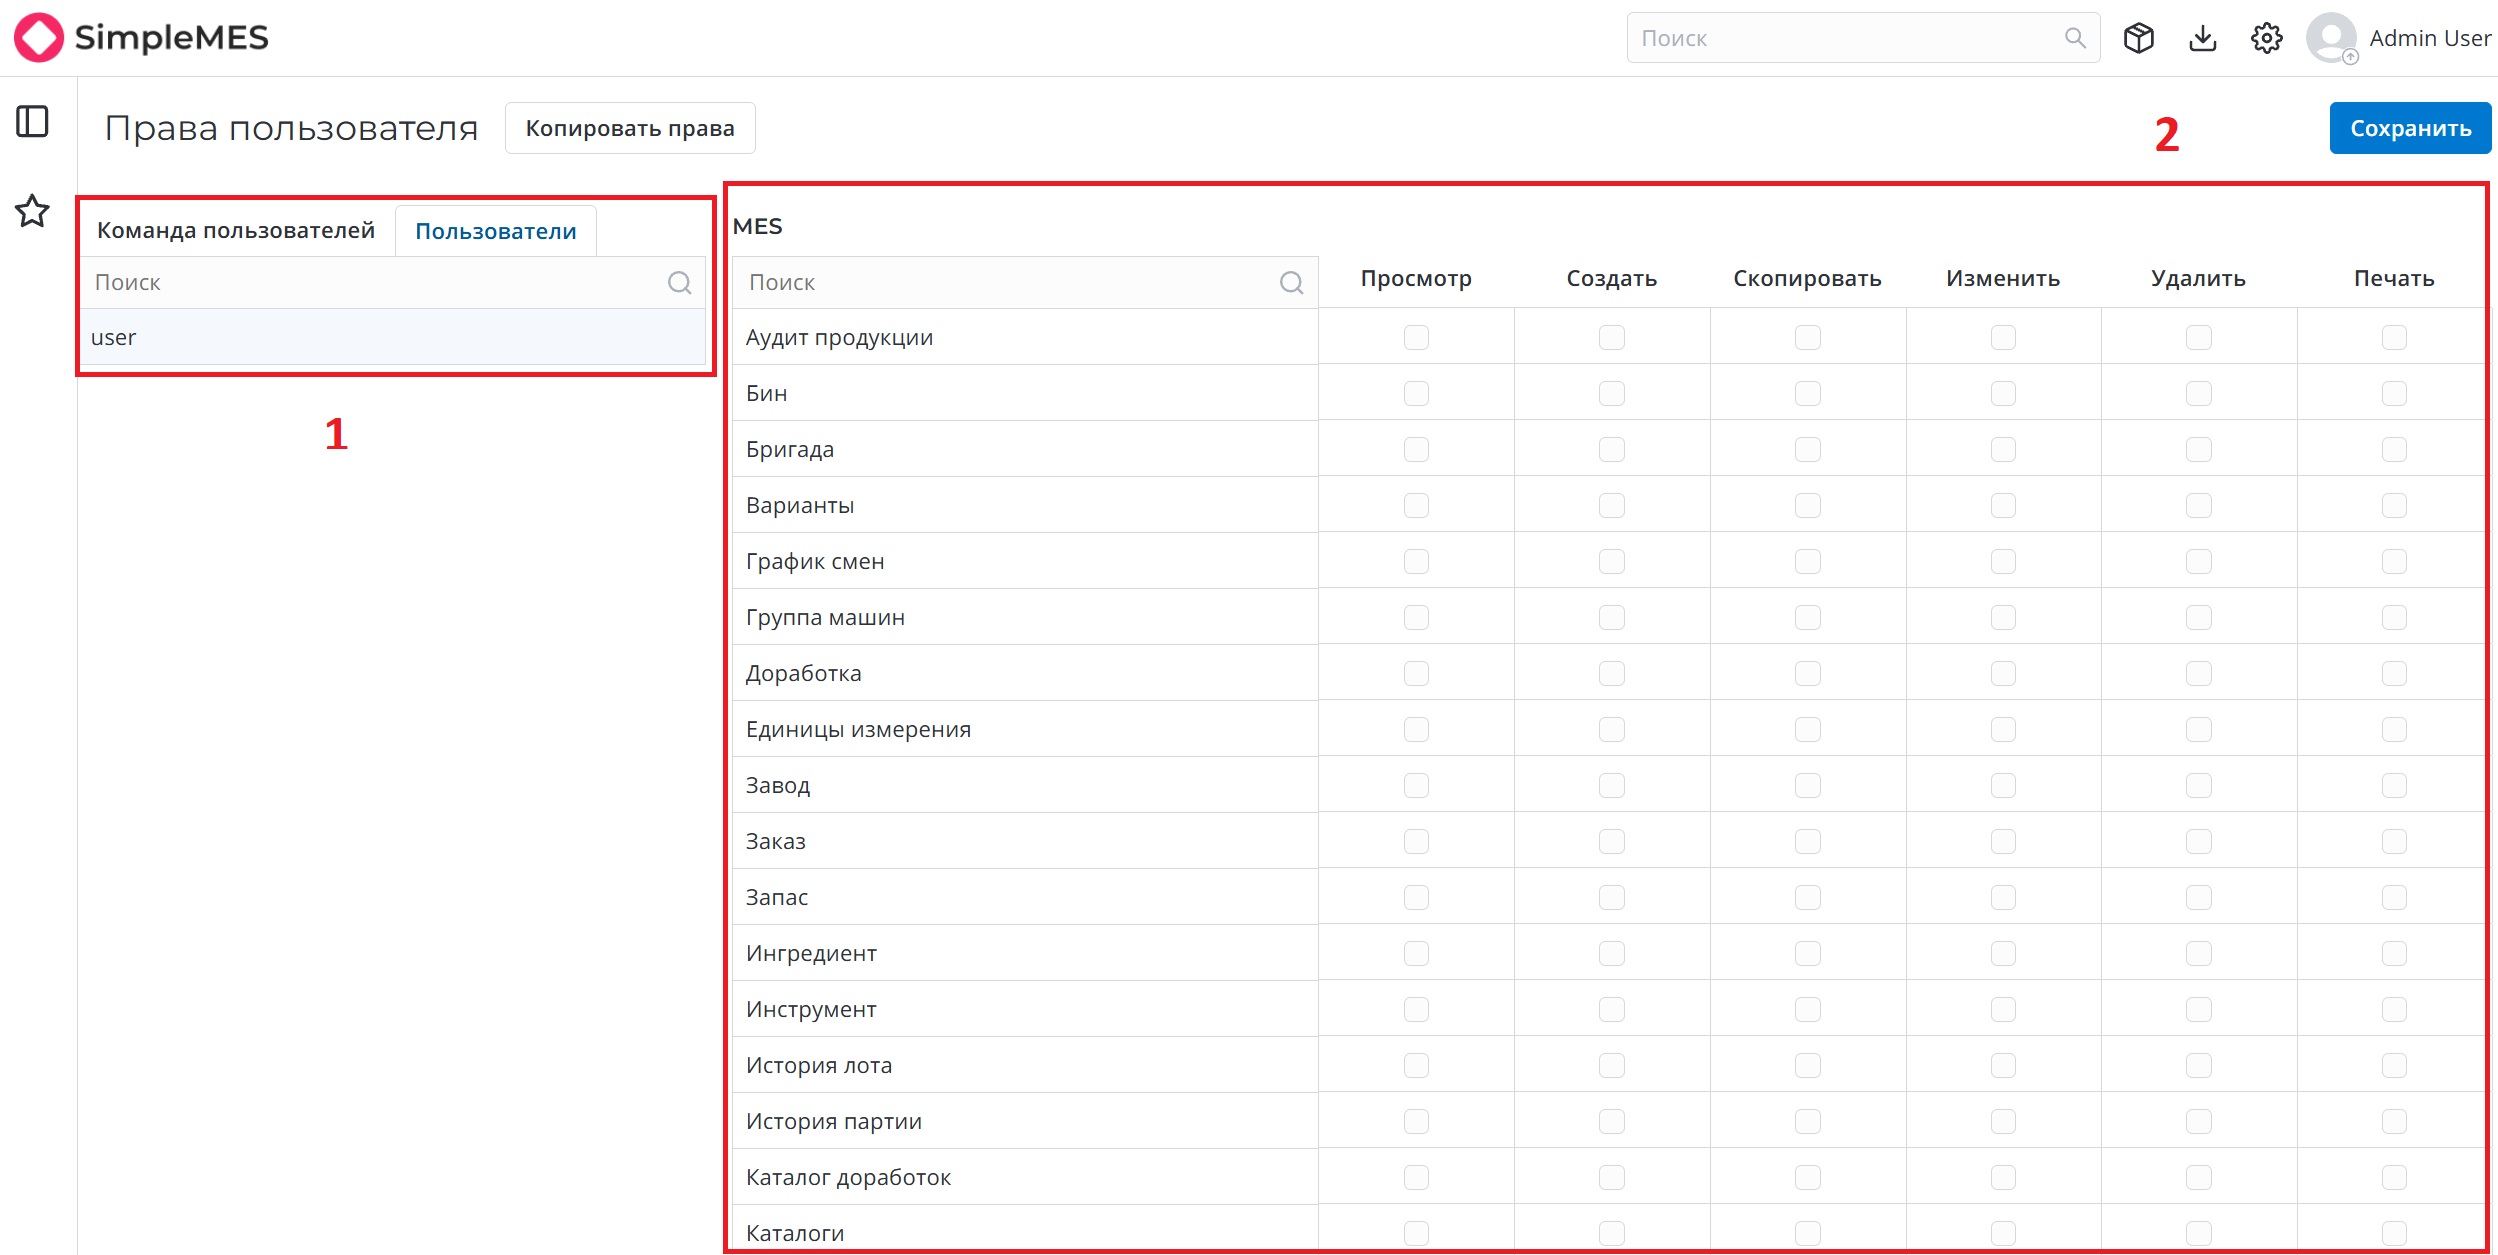
Task: Enable Просмотр checkbox for Аудит продукции
Action: (1416, 337)
